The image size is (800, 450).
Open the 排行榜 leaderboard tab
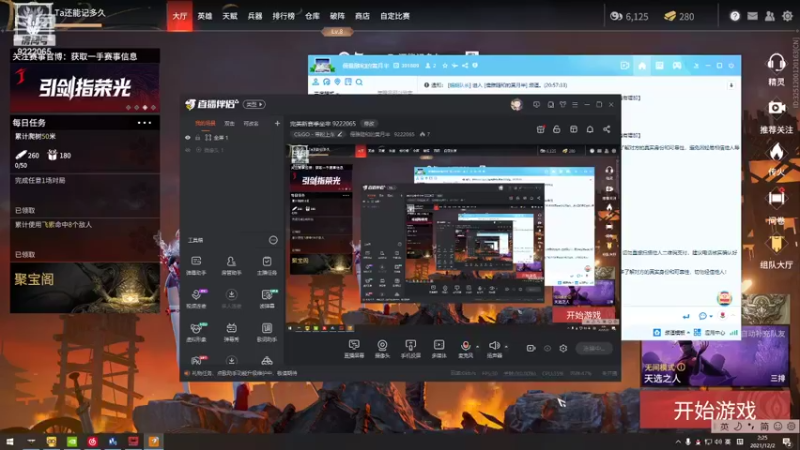[x=283, y=16]
